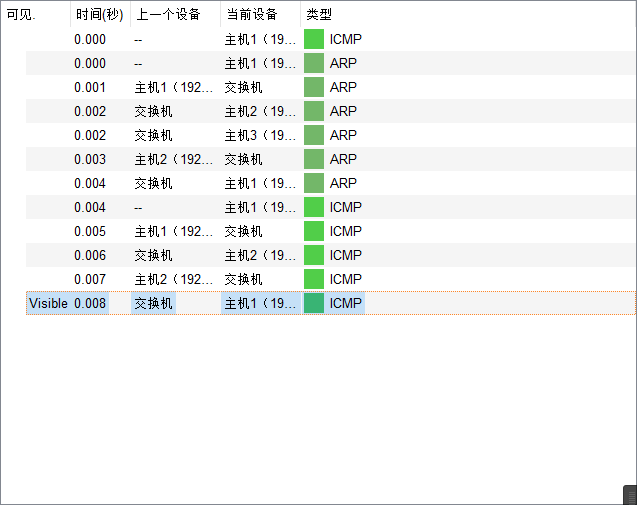Sort by the 时间(秒) column header
The image size is (637, 505).
[100, 15]
